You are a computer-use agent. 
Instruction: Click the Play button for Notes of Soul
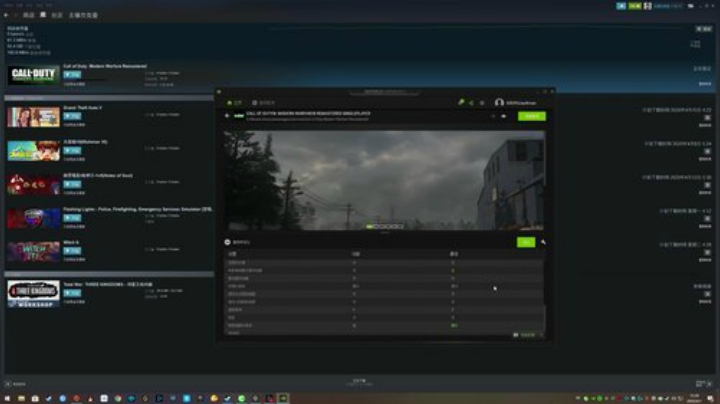click(72, 184)
